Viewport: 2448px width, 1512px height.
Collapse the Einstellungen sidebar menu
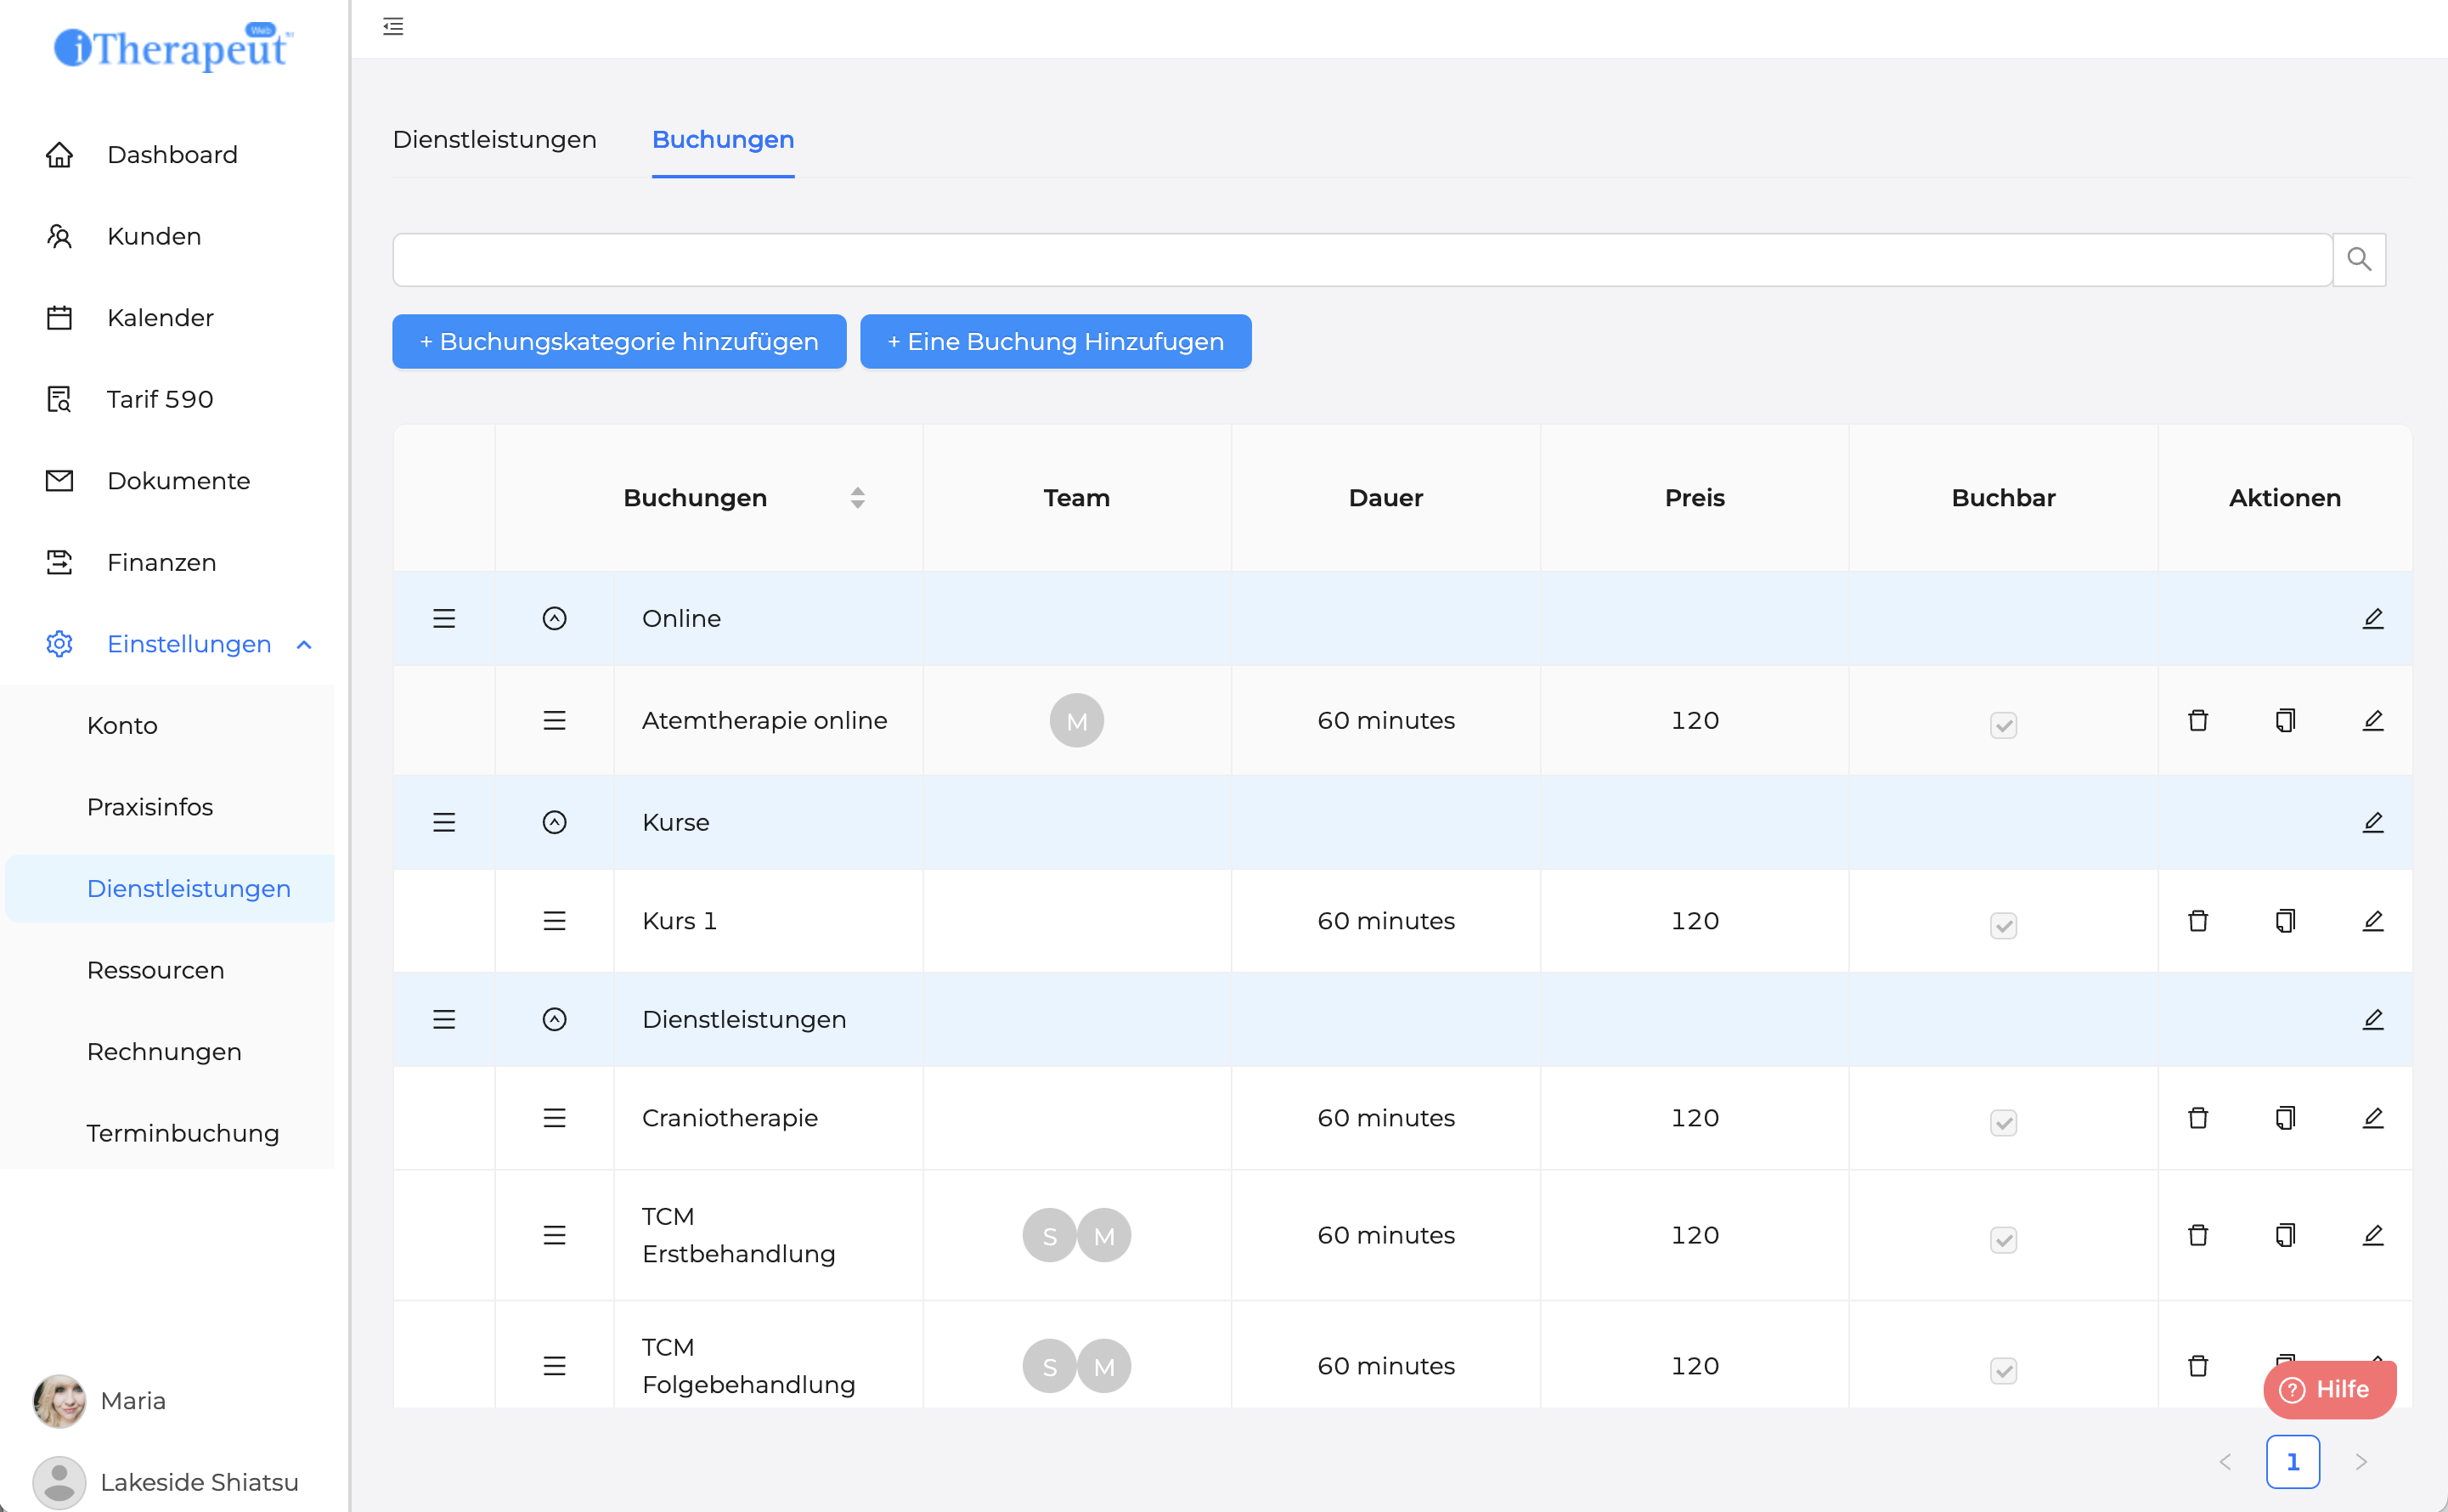(188, 644)
